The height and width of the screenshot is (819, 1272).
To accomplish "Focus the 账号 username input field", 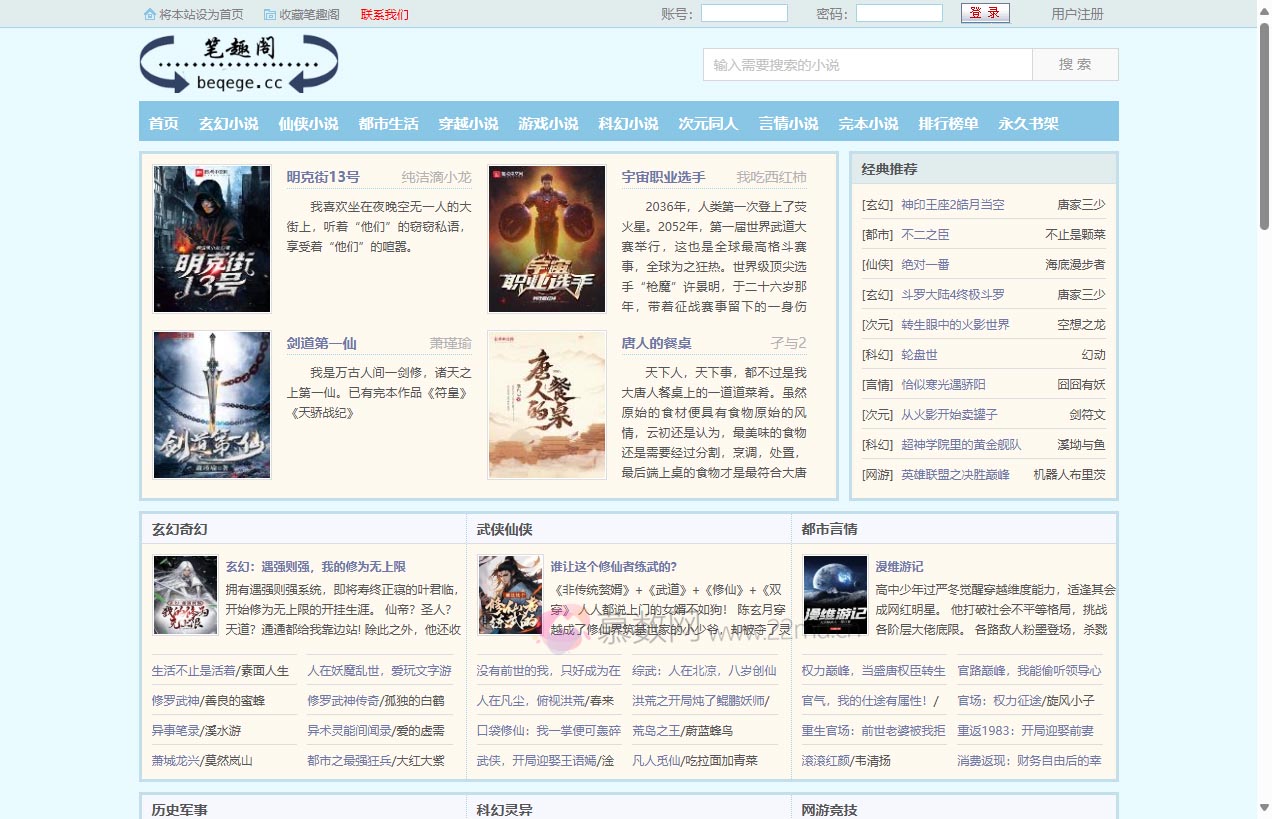I will 744,14.
